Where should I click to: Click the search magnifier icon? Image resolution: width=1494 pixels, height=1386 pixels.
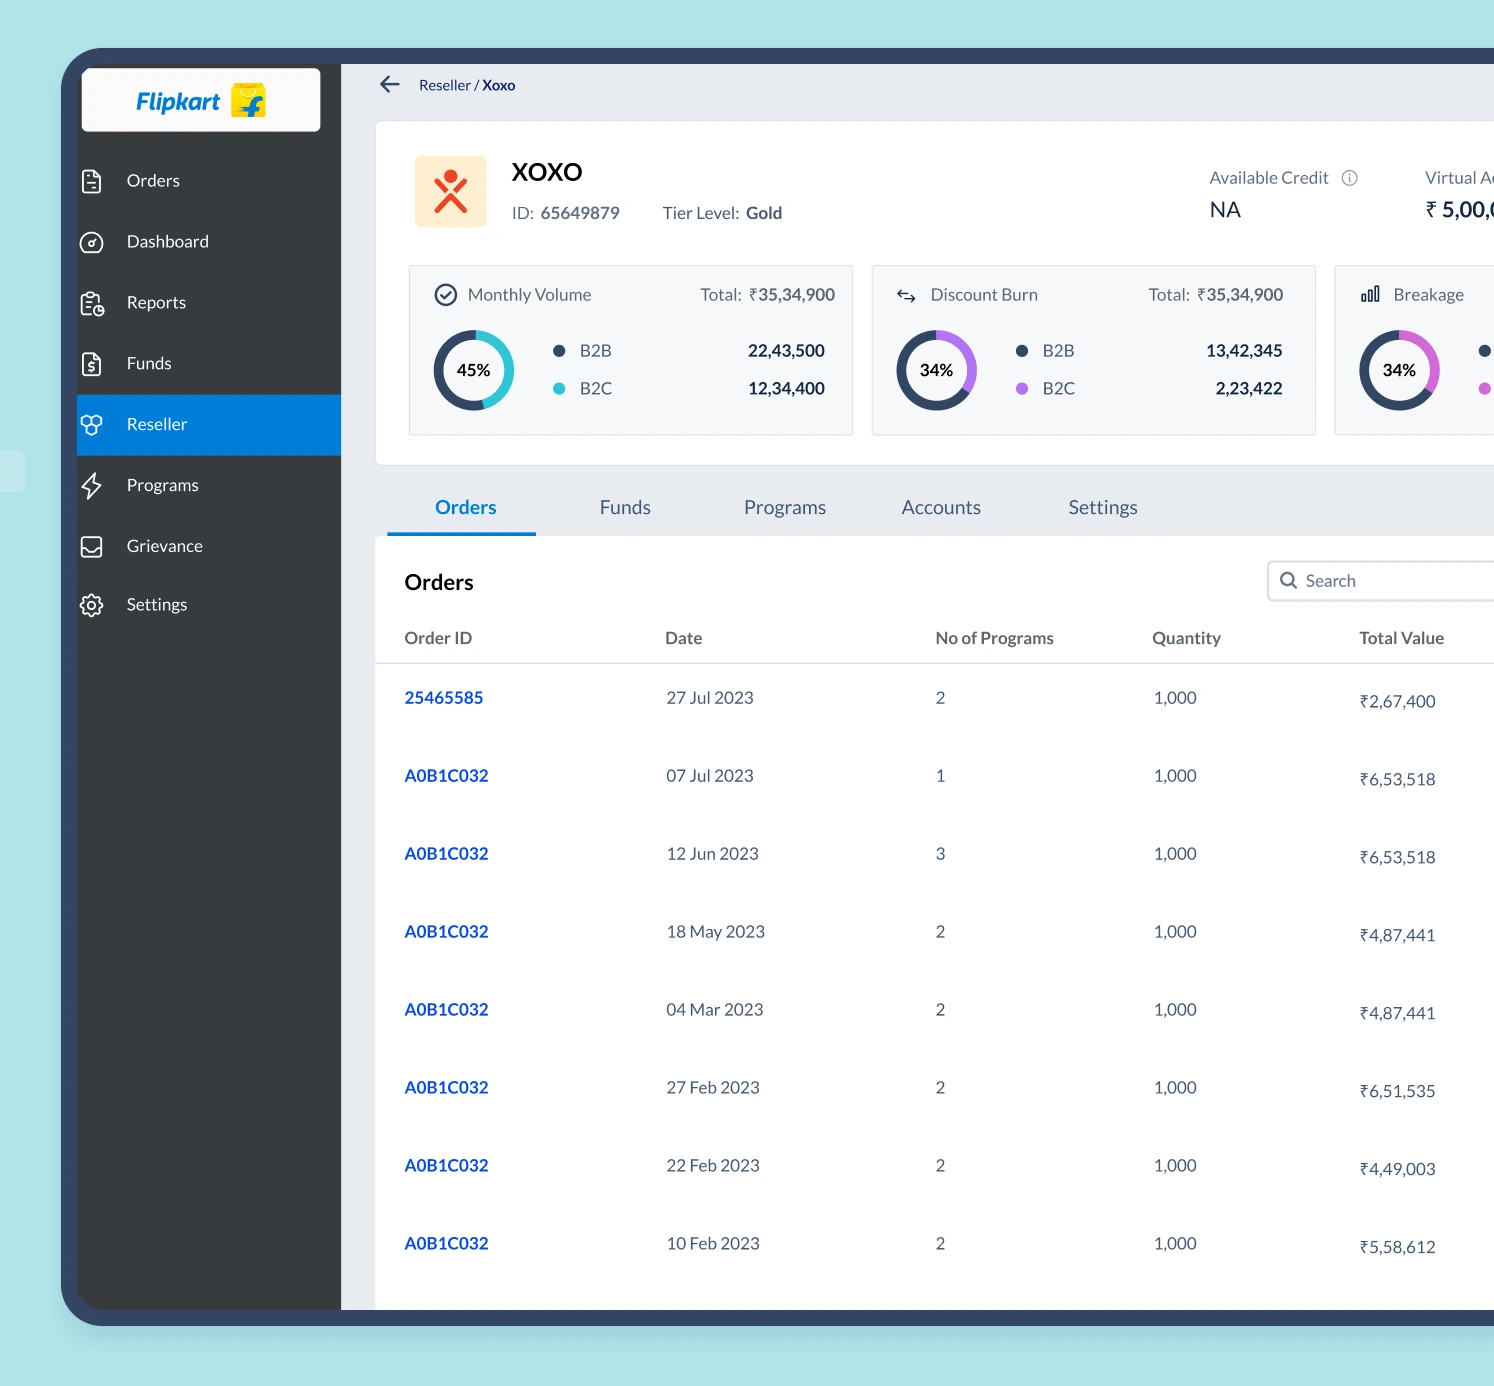(x=1289, y=581)
